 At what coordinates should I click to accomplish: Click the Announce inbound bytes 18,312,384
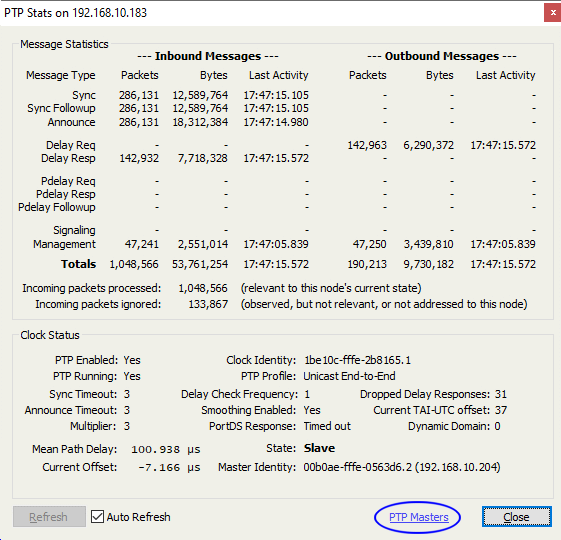[200, 122]
